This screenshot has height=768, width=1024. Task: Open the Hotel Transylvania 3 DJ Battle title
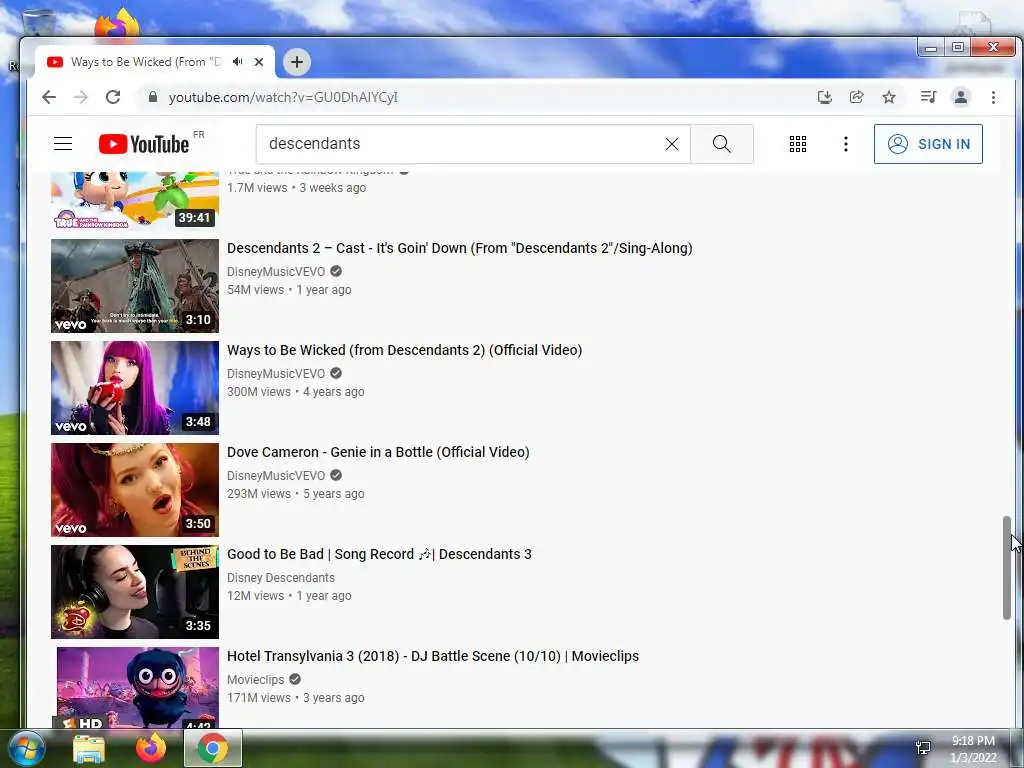pos(433,656)
